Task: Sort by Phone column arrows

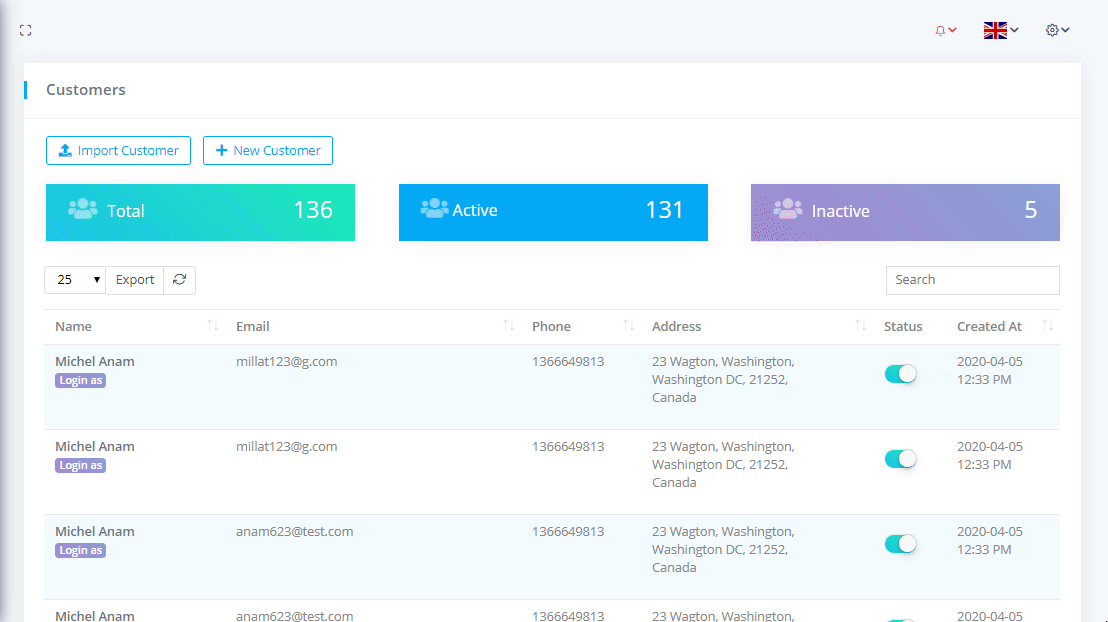Action: (629, 326)
